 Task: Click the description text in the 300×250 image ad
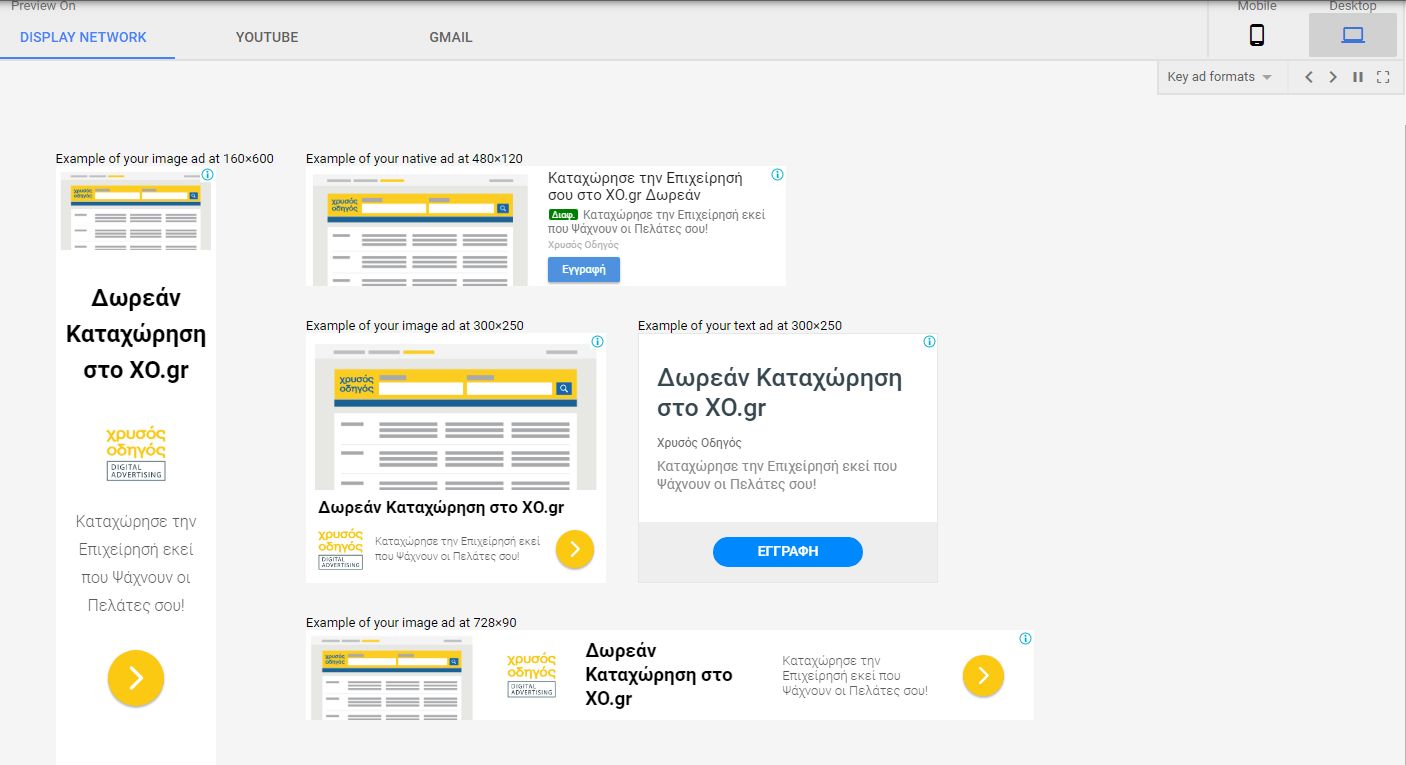pos(457,548)
